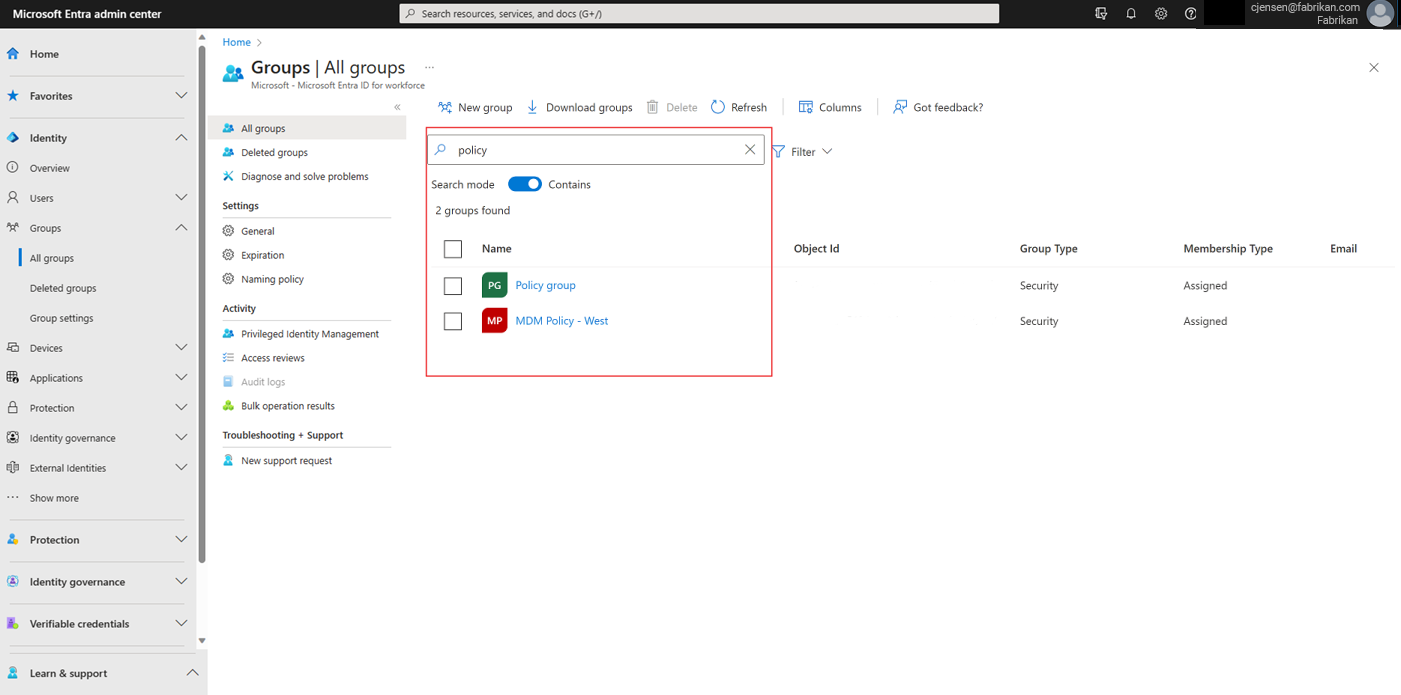This screenshot has width=1401, height=695.
Task: Sort by the Membership Type column header
Action: click(1227, 249)
